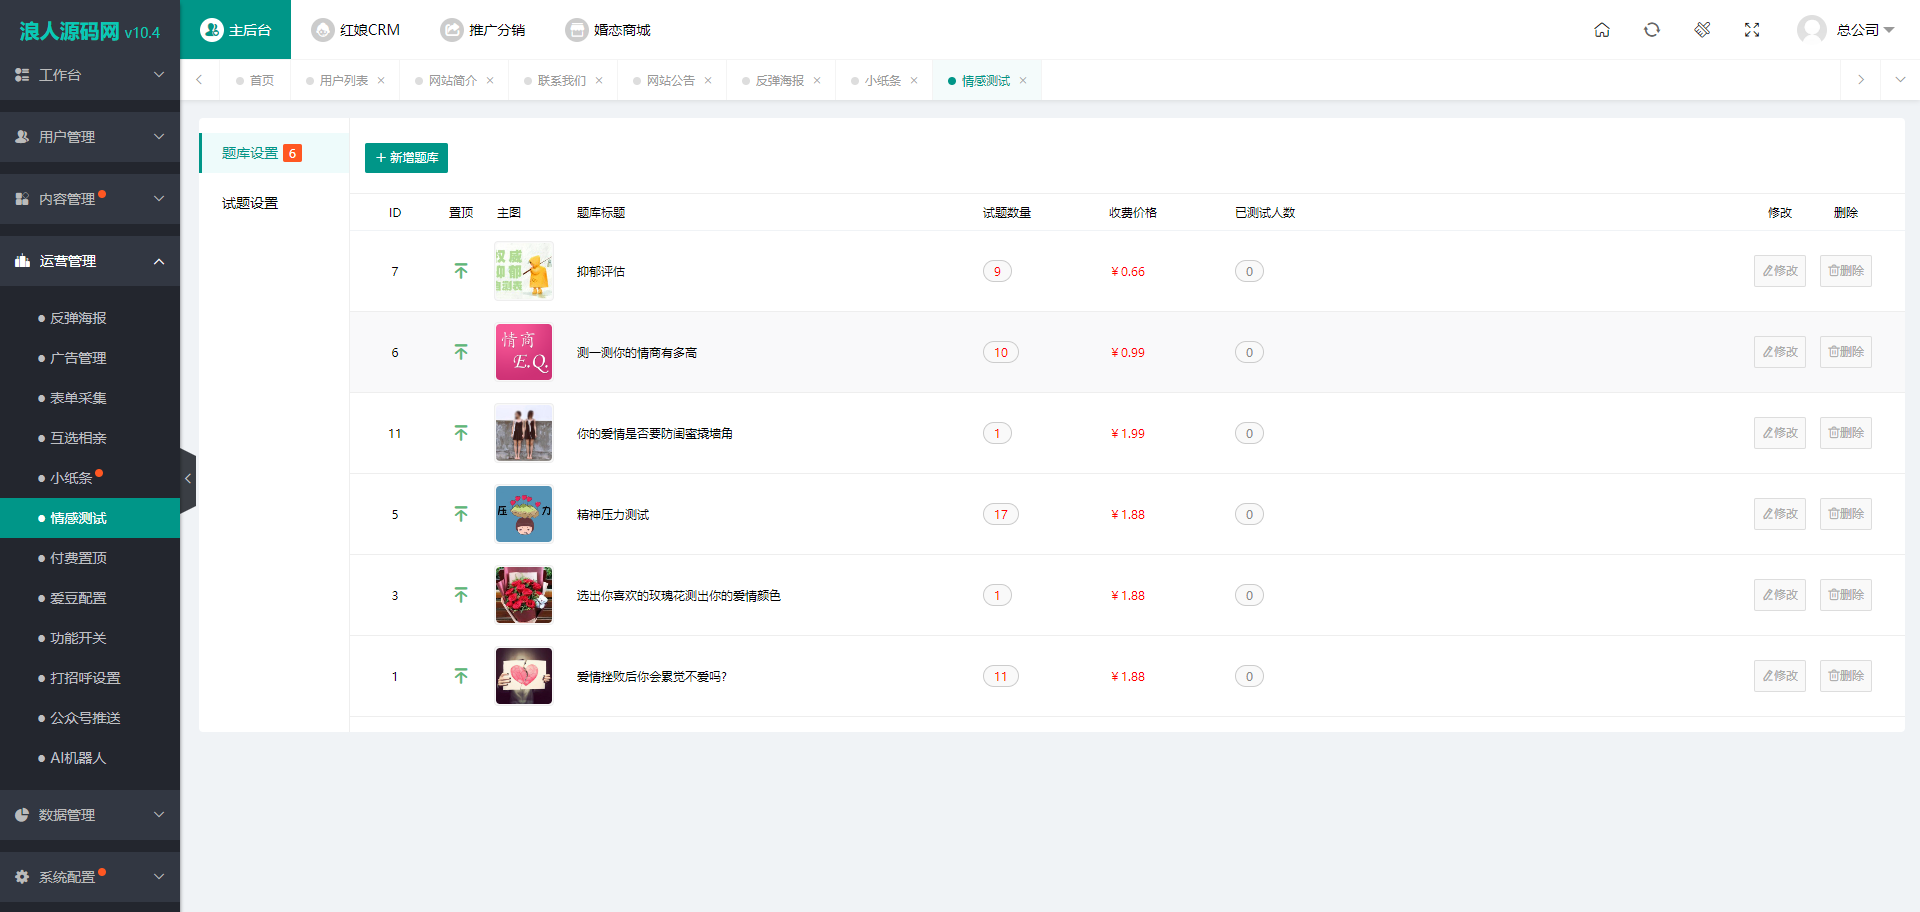
Task: Open the tab options dropdown chevron
Action: 1900,80
